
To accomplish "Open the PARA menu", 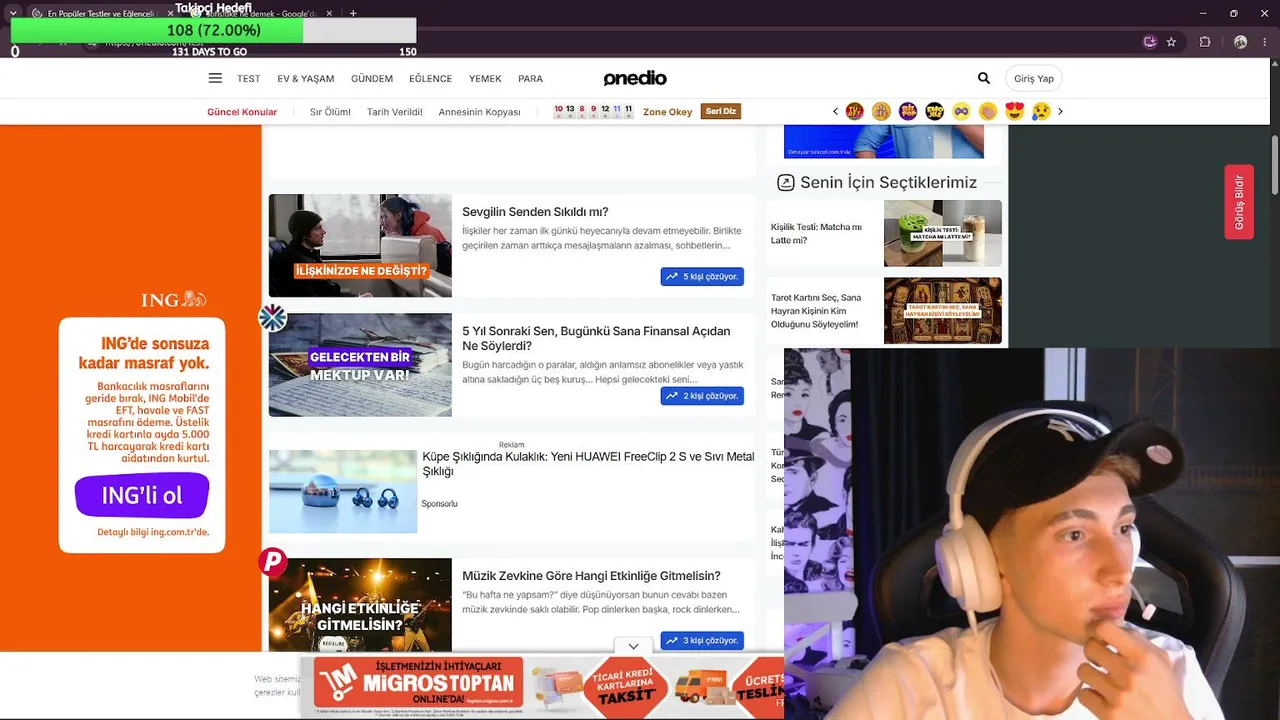I will click(x=530, y=79).
